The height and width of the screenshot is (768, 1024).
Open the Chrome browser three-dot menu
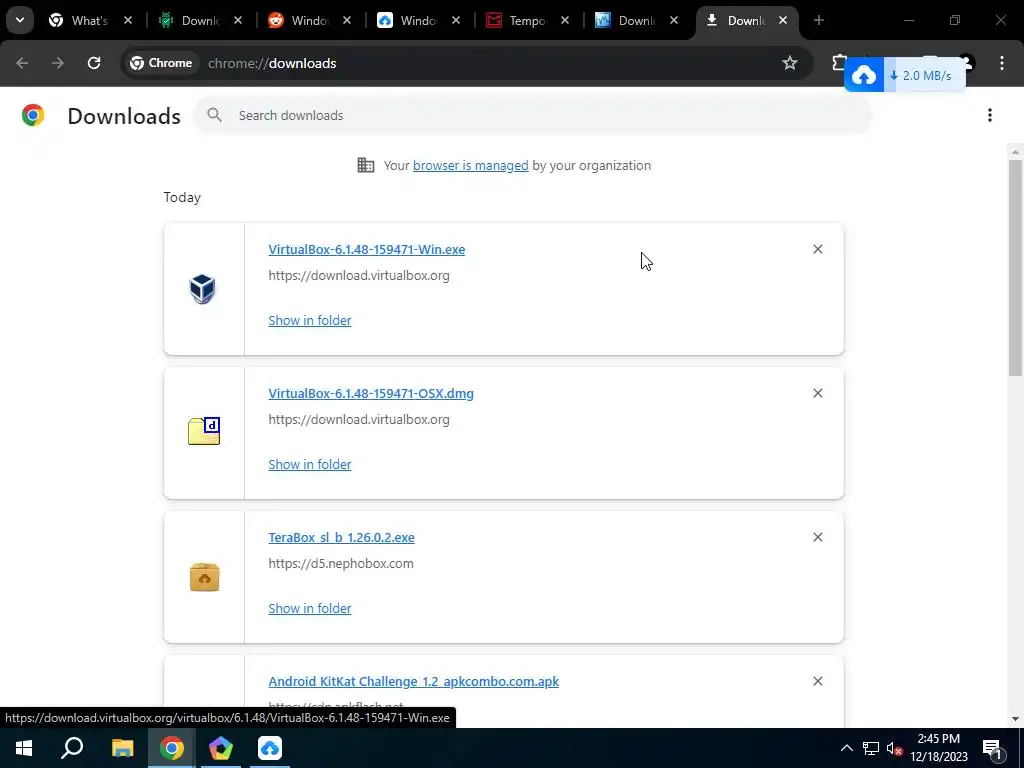coord(1002,63)
